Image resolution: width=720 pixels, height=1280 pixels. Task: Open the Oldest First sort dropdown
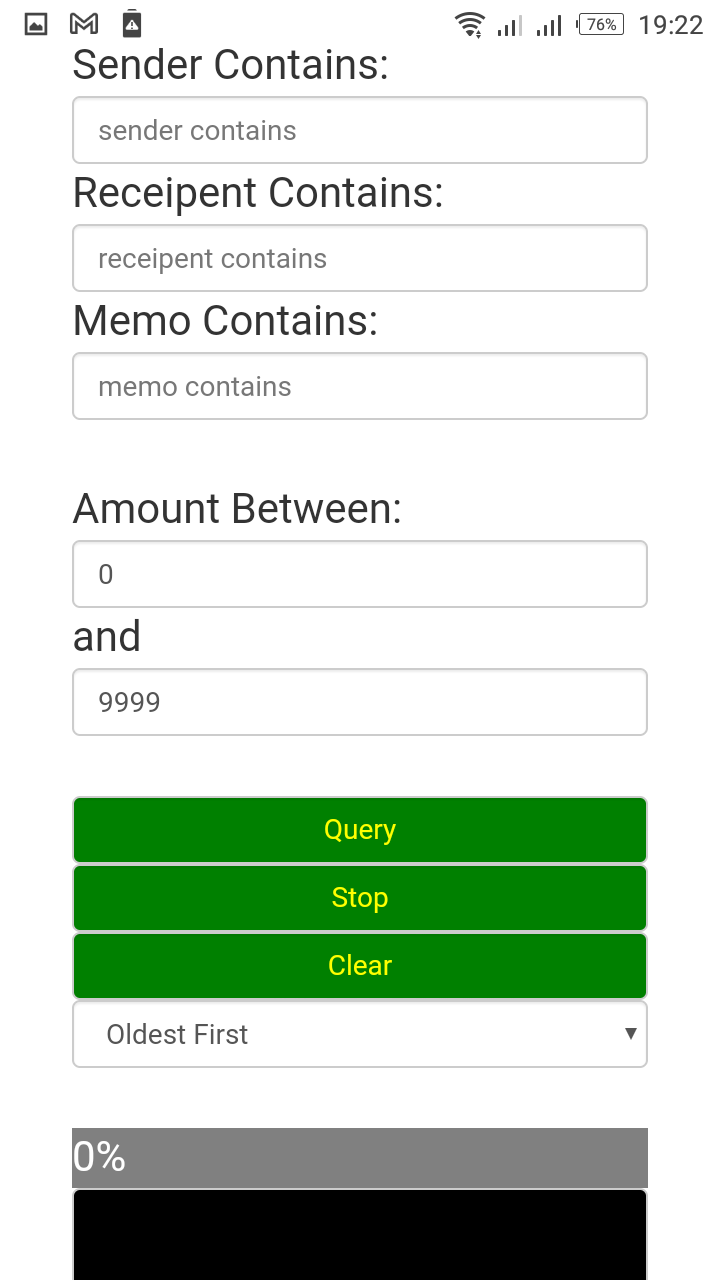360,1034
